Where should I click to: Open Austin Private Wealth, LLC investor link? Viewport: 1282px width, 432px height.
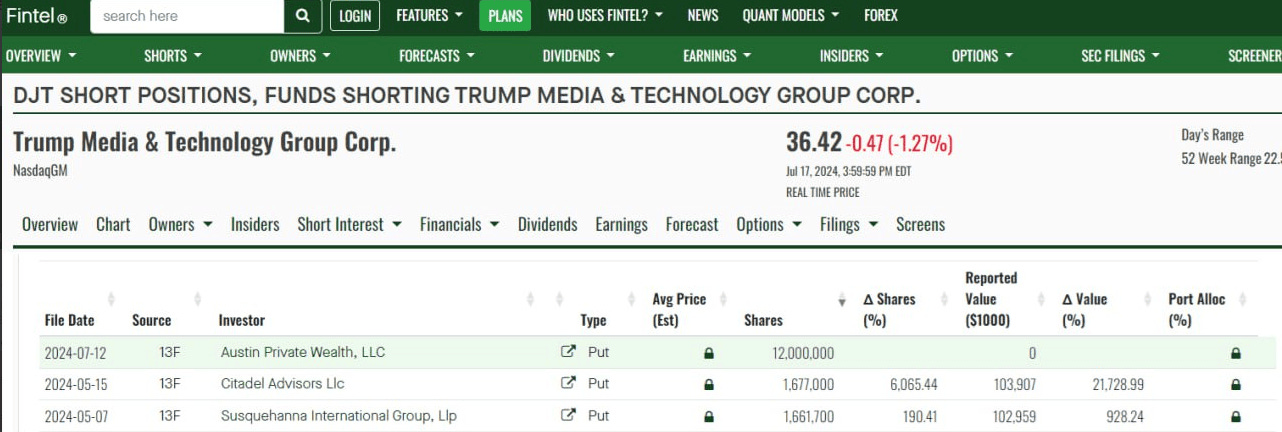(x=303, y=352)
